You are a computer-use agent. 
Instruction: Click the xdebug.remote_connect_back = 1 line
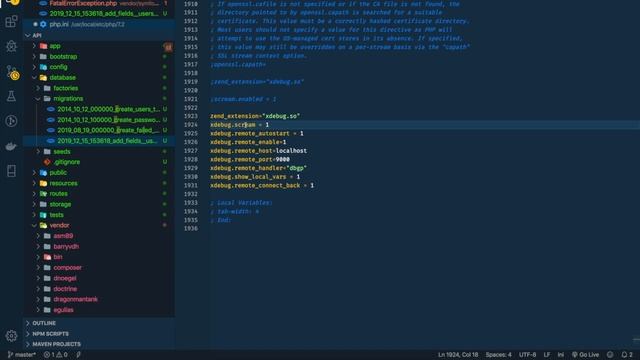point(262,186)
